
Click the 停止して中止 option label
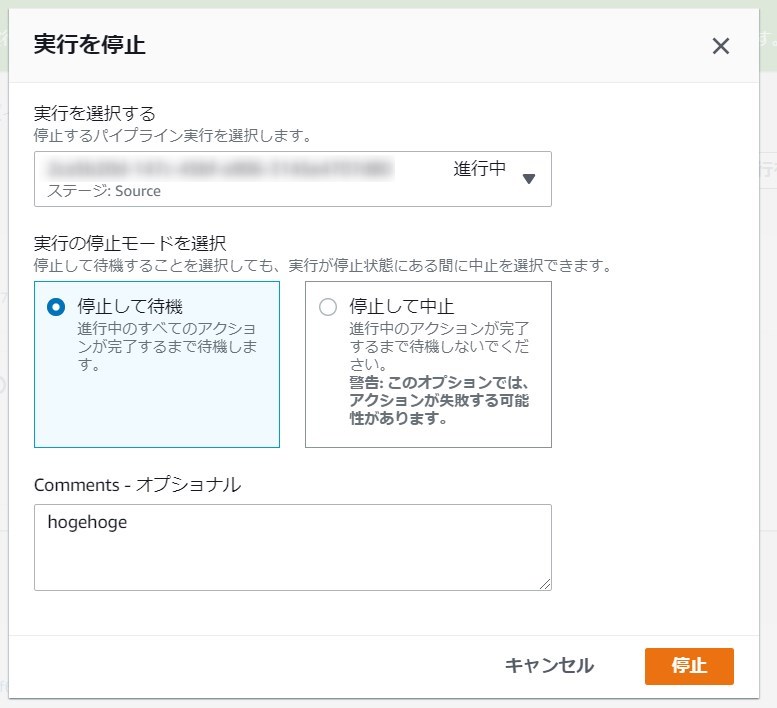click(402, 306)
